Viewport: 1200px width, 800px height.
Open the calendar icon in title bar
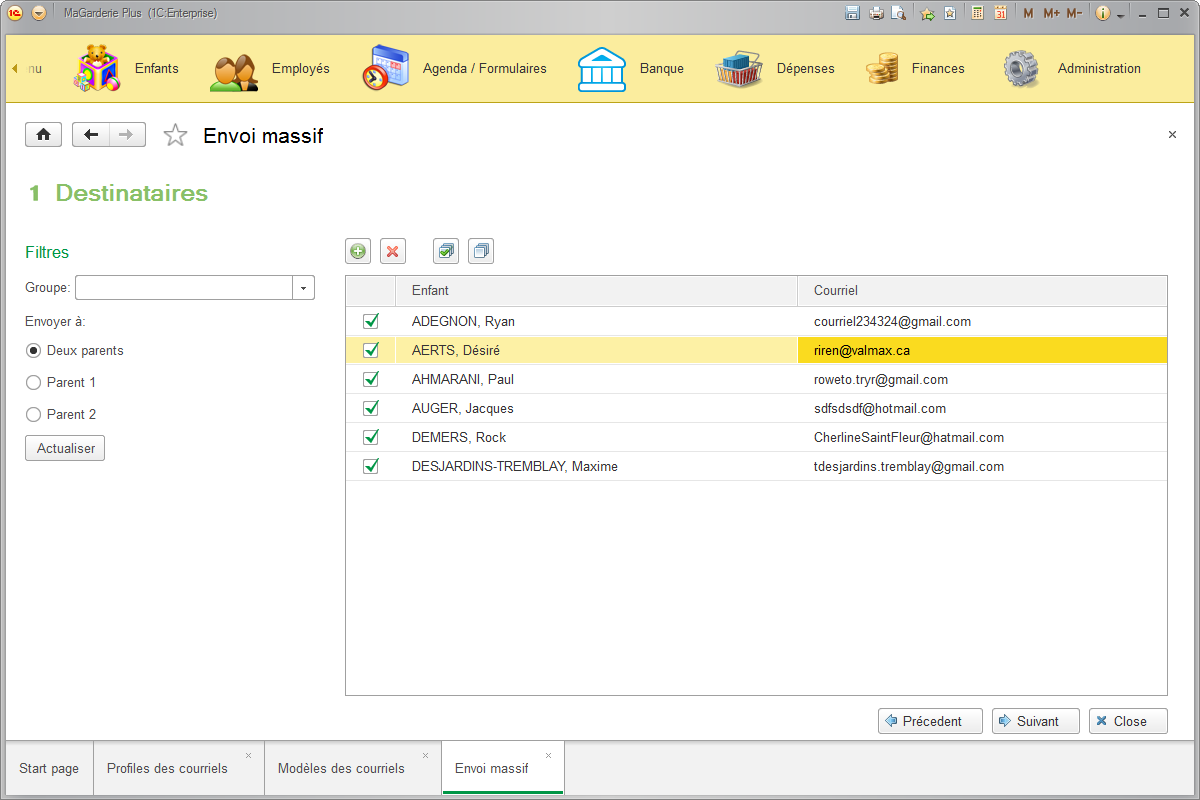click(x=1000, y=13)
